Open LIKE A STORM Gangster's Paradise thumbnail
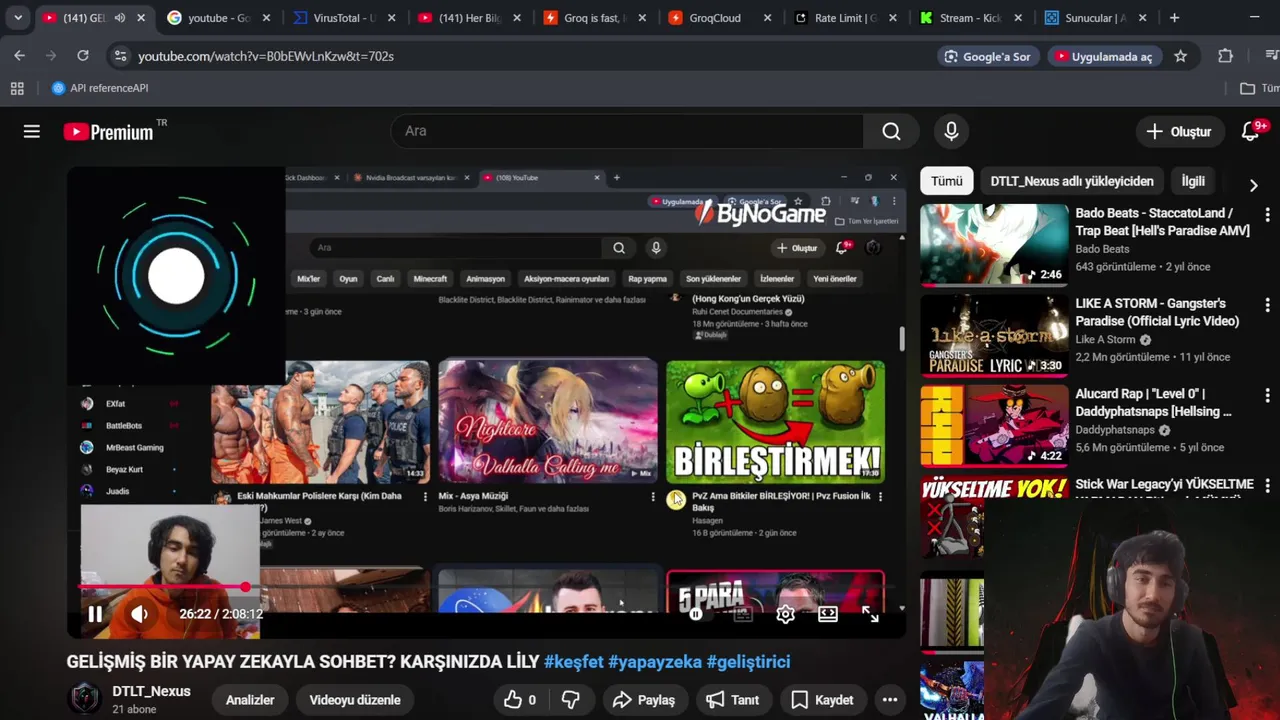This screenshot has height=720, width=1280. [994, 335]
